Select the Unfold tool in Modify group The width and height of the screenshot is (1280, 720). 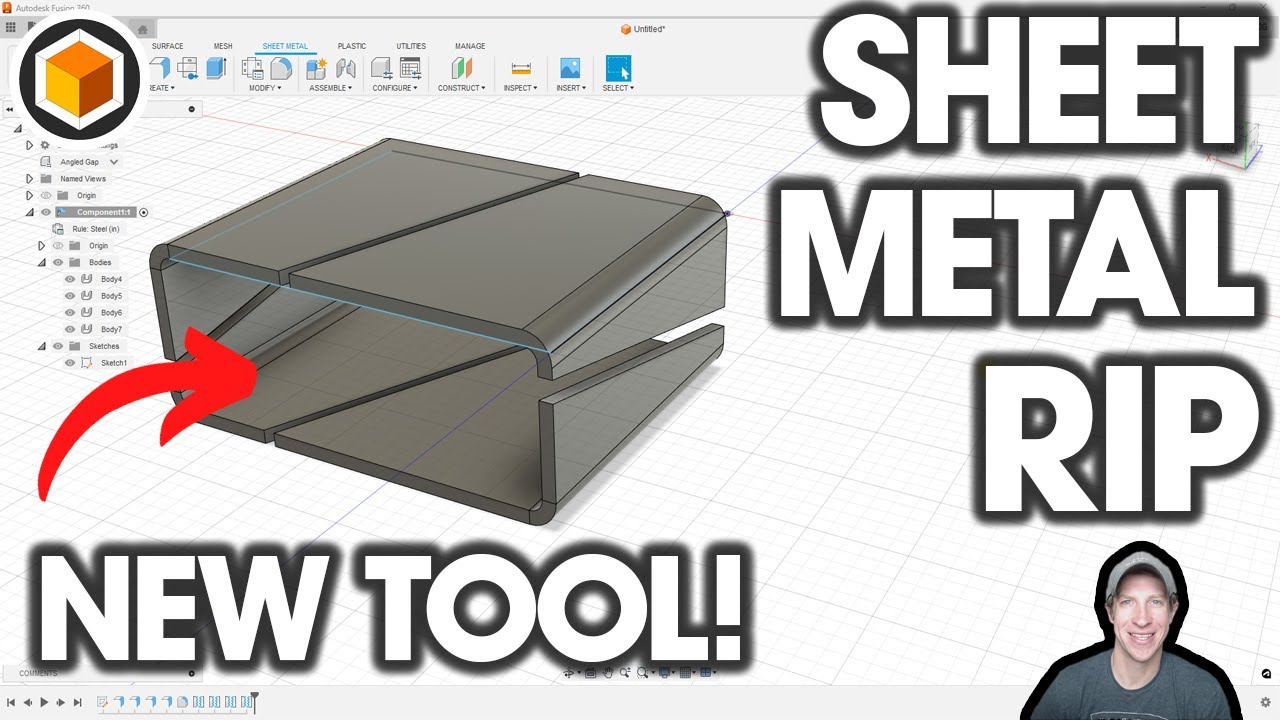click(x=281, y=68)
